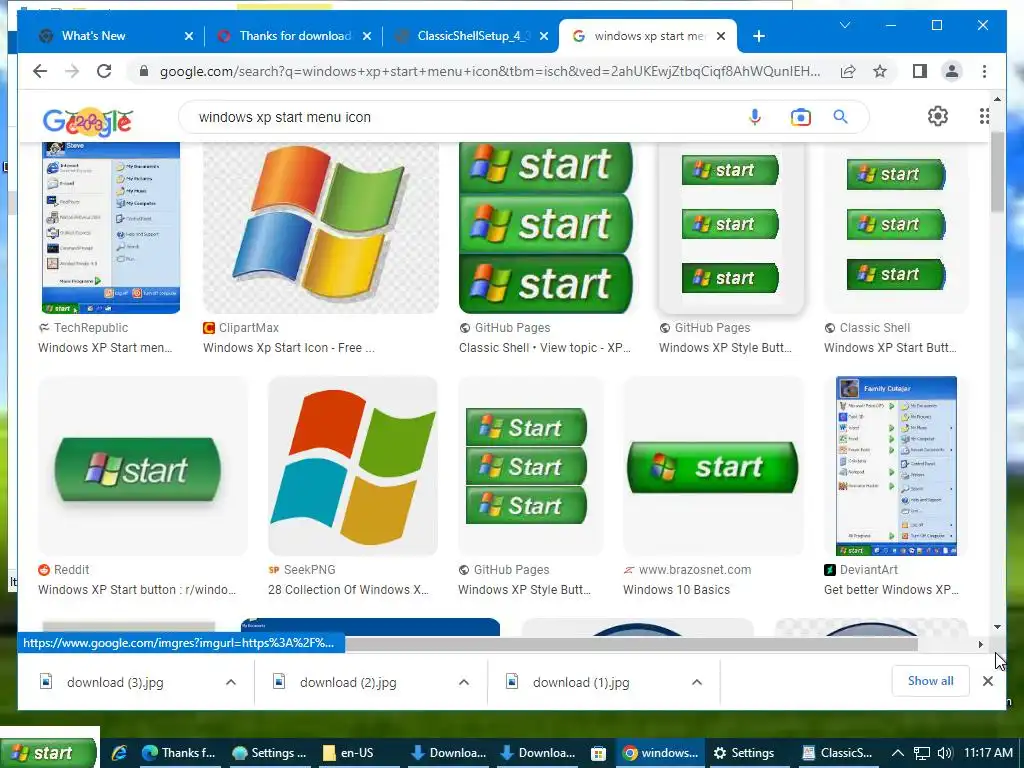The width and height of the screenshot is (1024, 768).
Task: Reload the current Google search page
Action: 104,71
